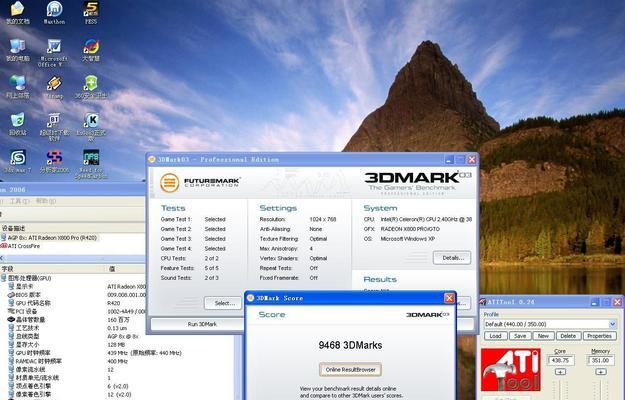
Task: Click the 字段 column header
Action: [52, 269]
